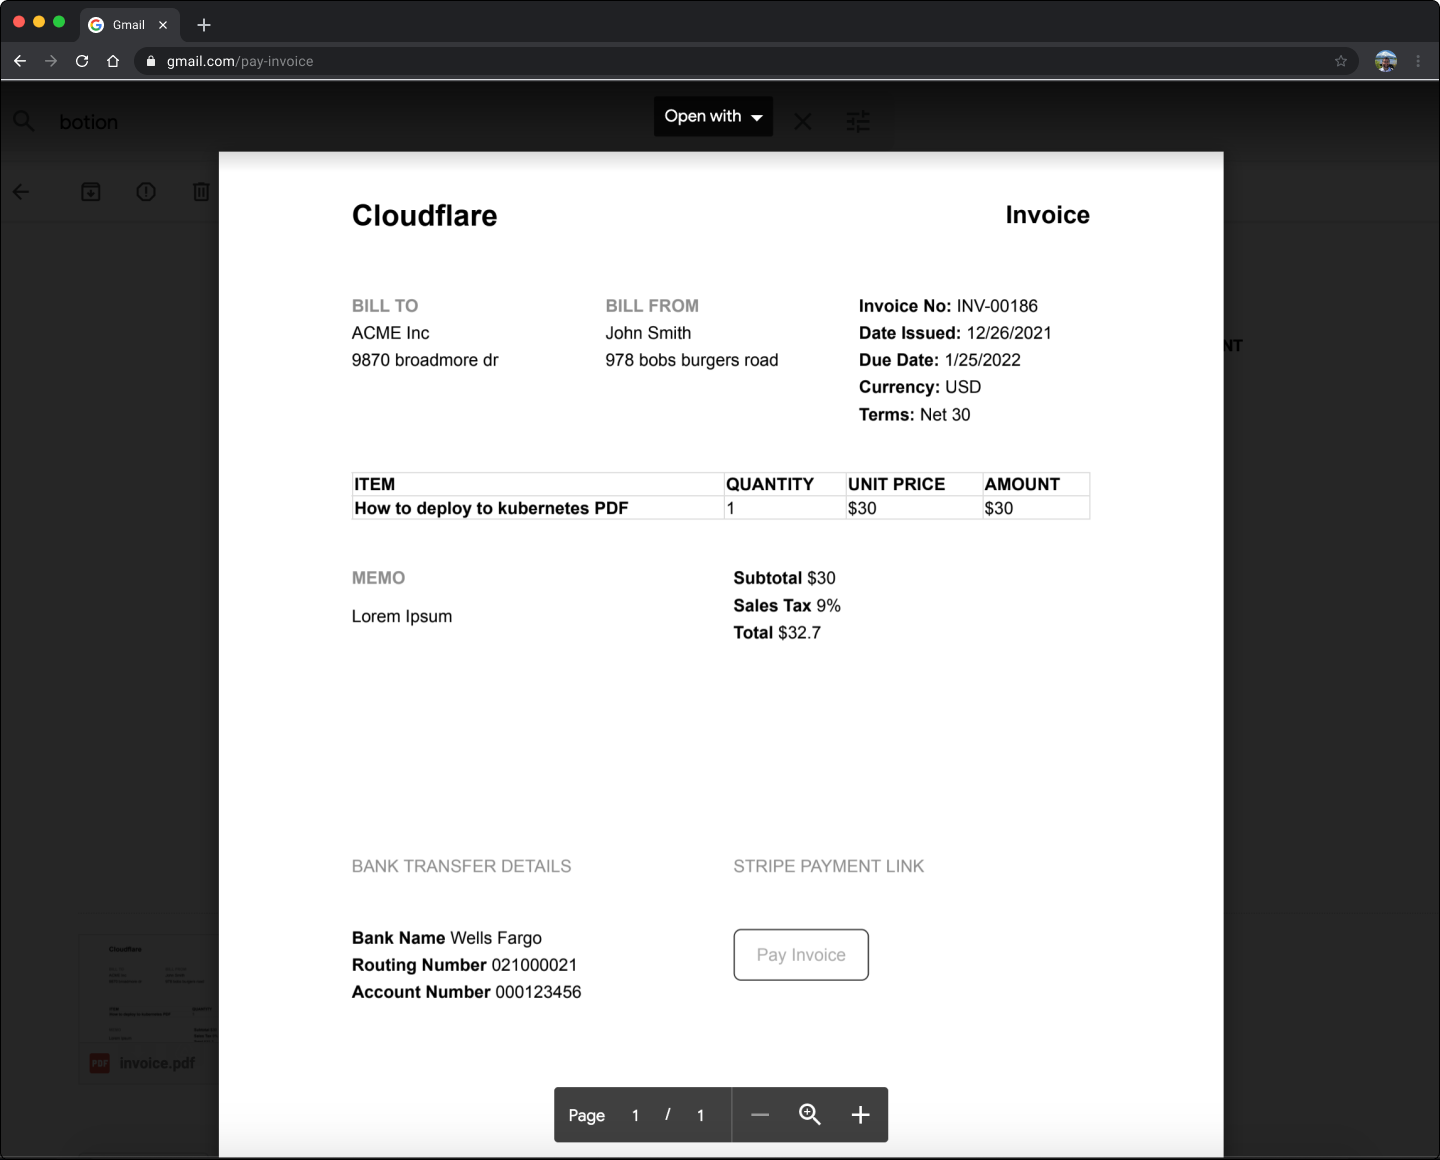Click the magnifier zoom reset icon
The height and width of the screenshot is (1160, 1440).
pyautogui.click(x=810, y=1115)
